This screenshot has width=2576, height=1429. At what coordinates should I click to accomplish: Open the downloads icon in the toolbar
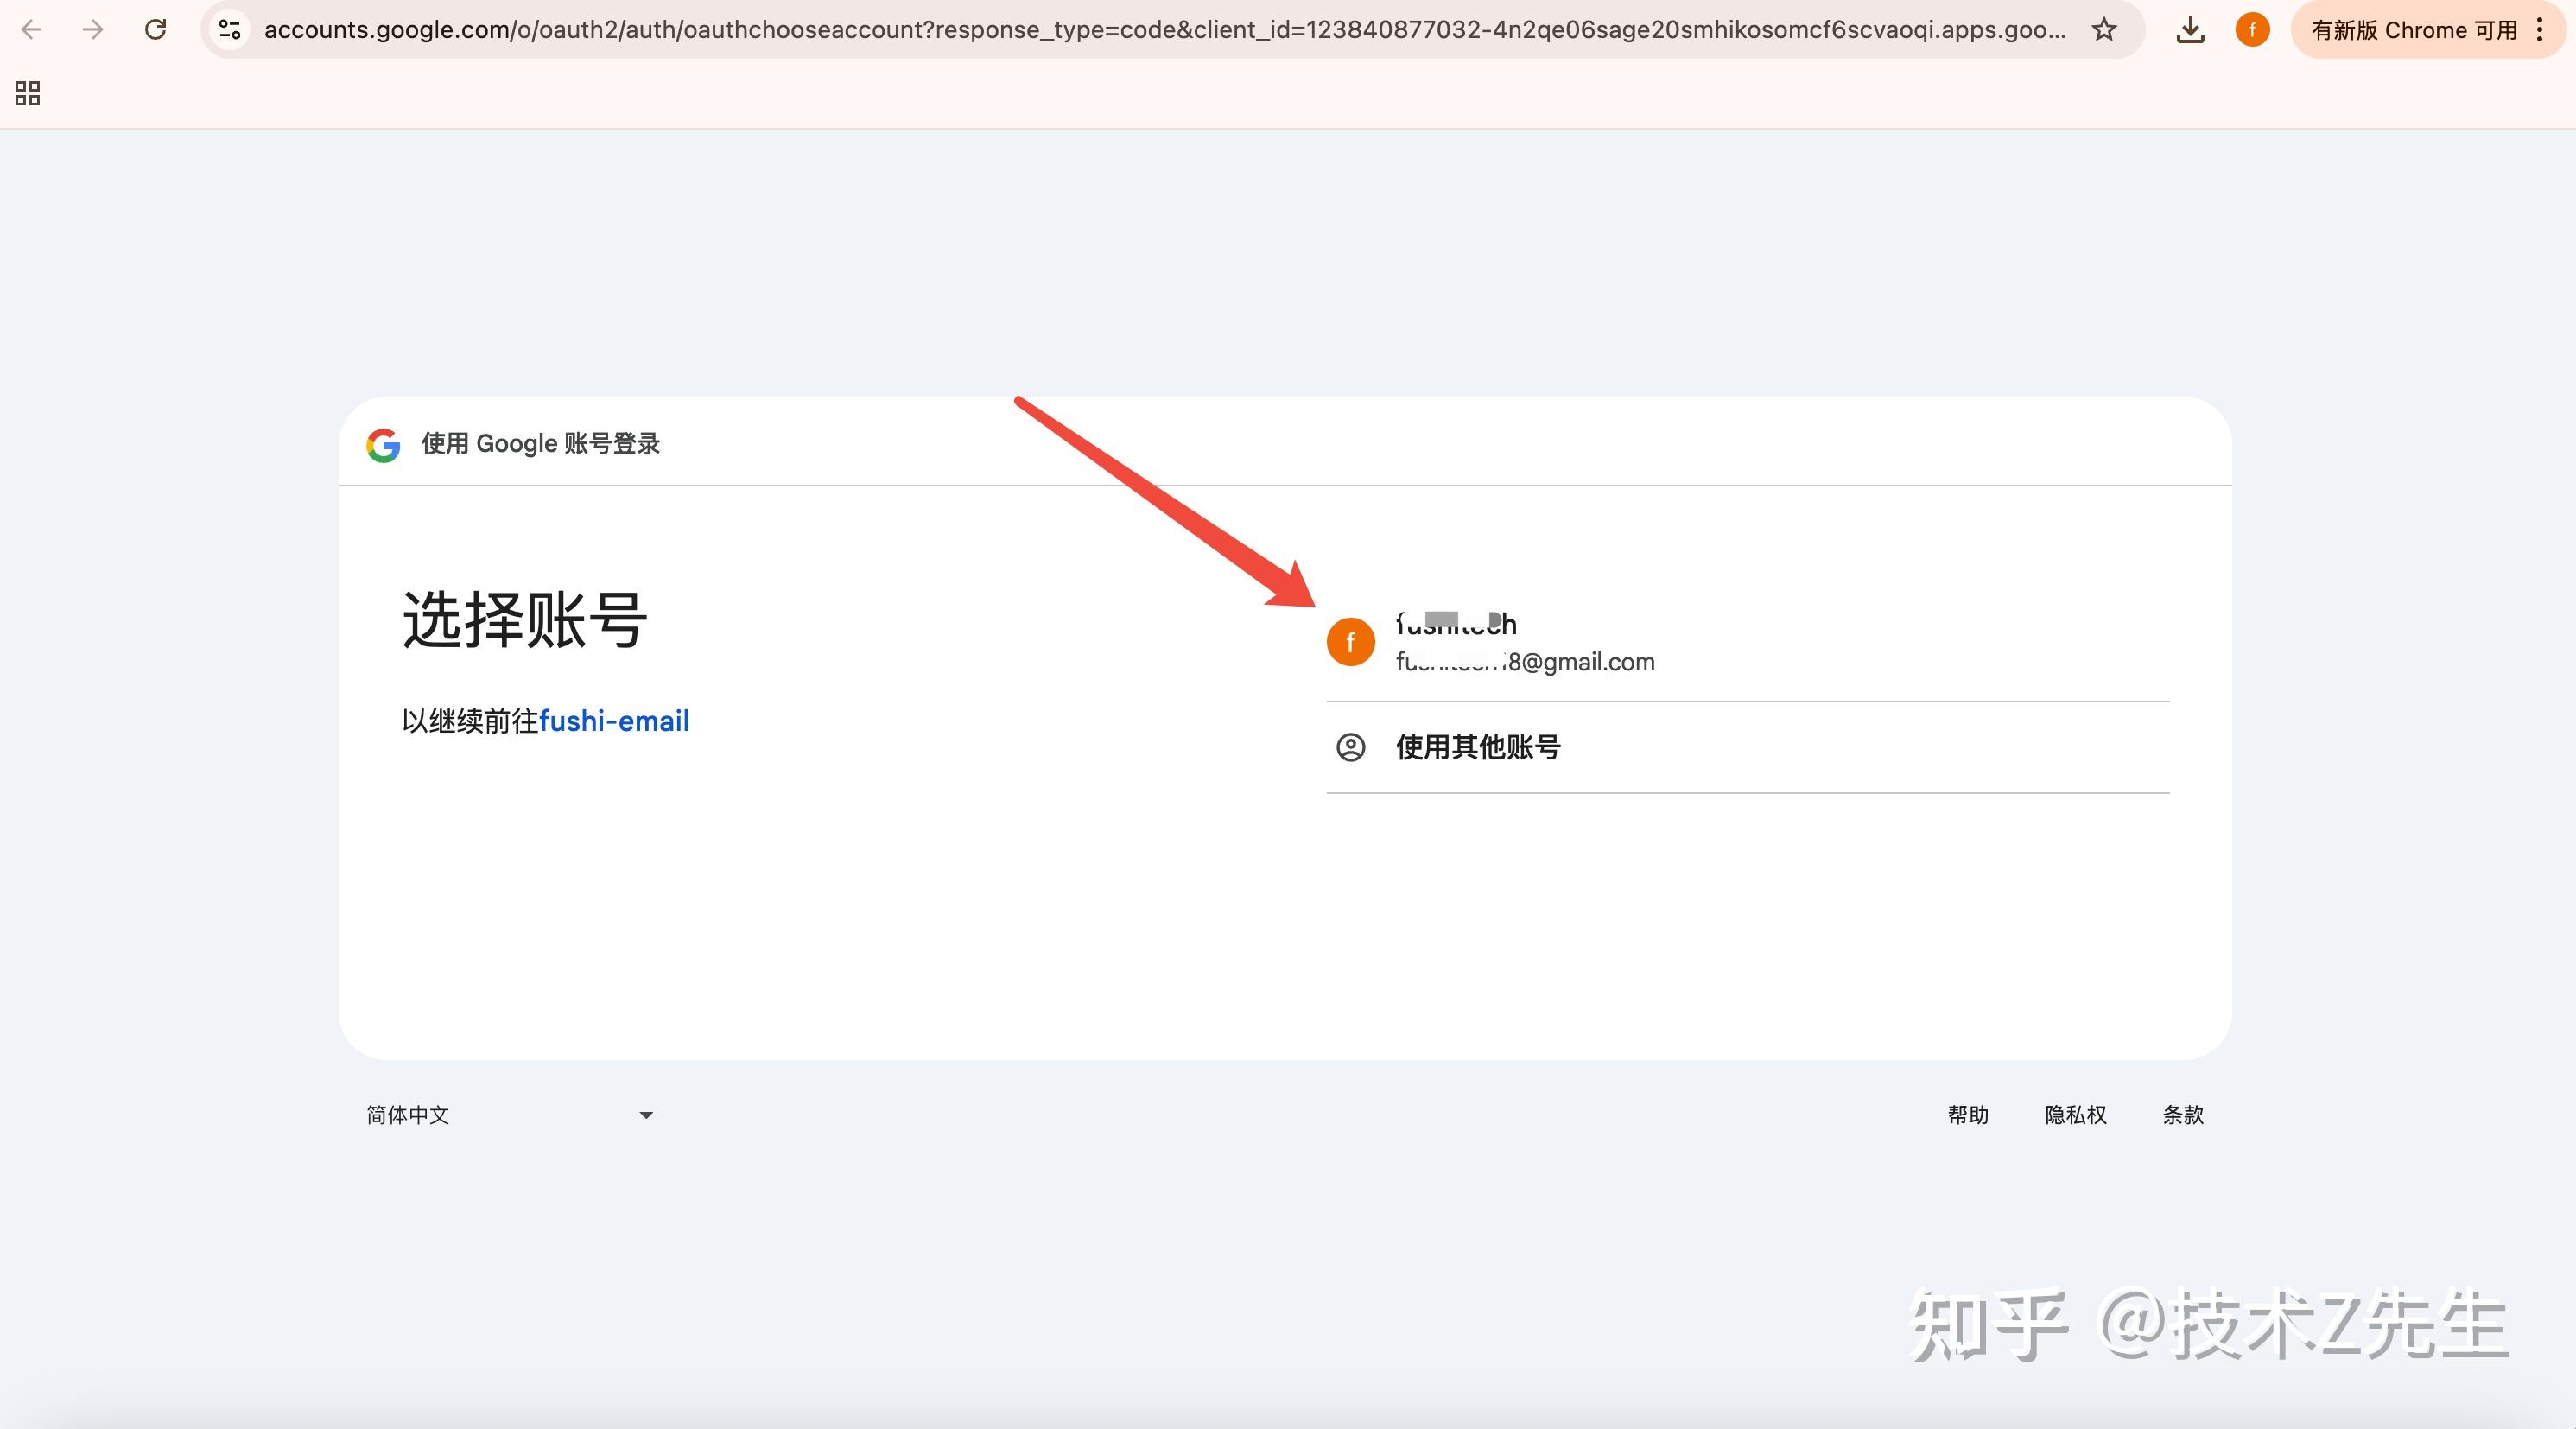coord(2190,29)
